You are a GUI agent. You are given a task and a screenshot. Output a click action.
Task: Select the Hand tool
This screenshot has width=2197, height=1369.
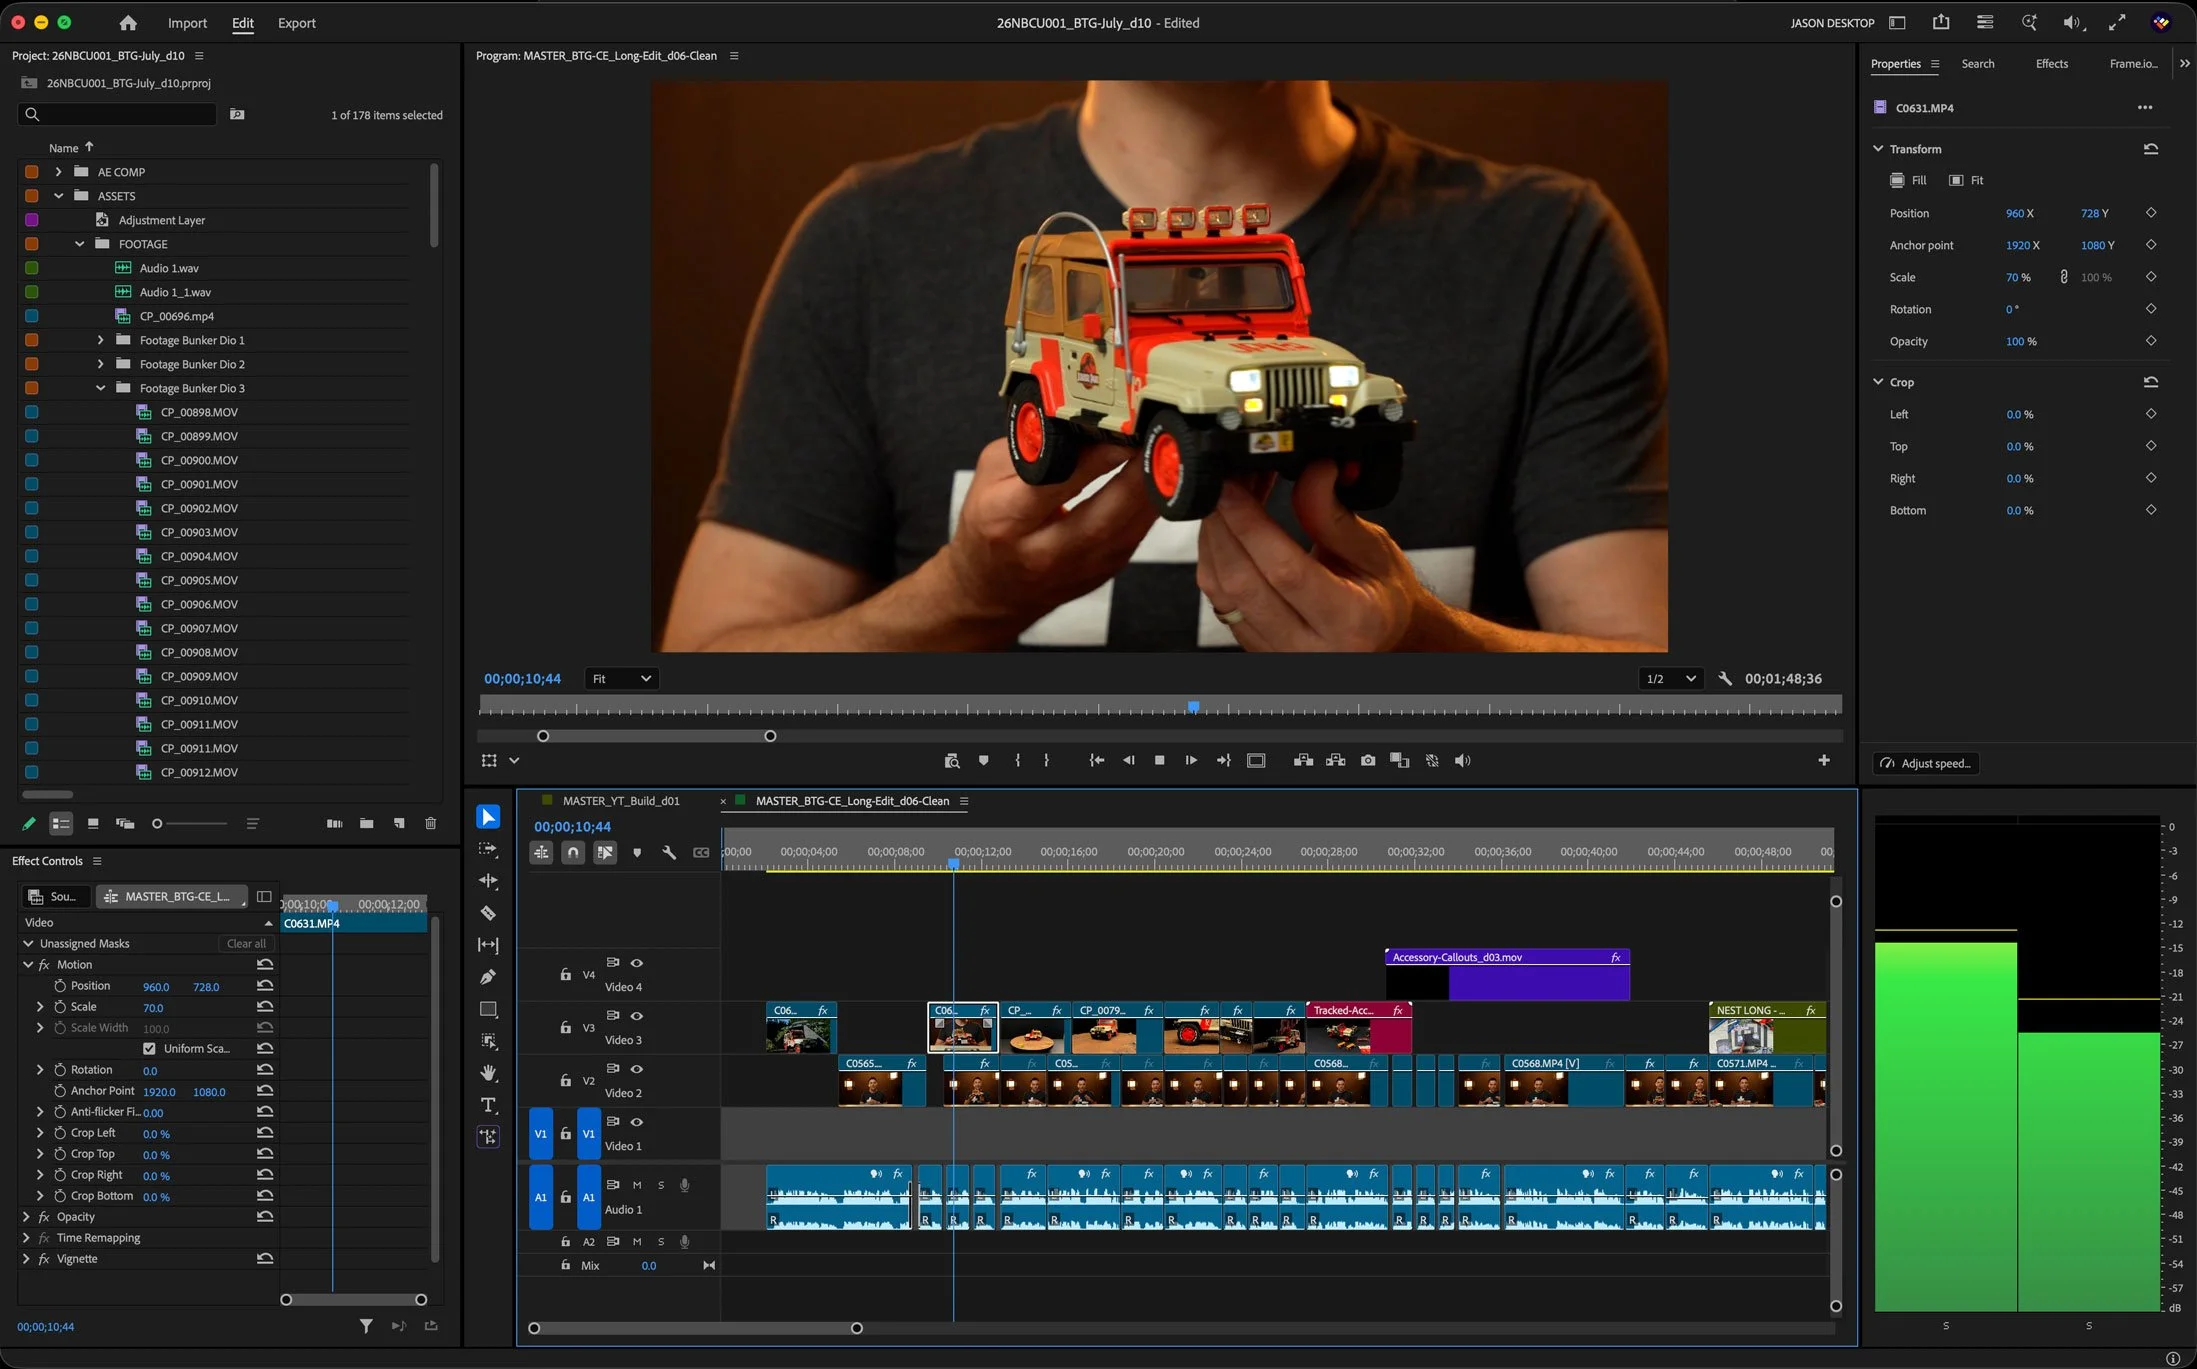click(488, 1073)
